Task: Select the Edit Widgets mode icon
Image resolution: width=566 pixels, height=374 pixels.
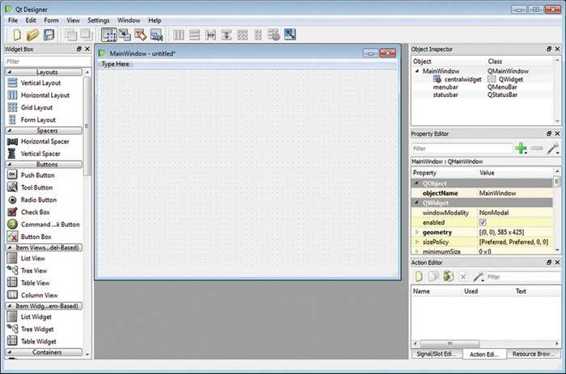Action: click(x=109, y=35)
